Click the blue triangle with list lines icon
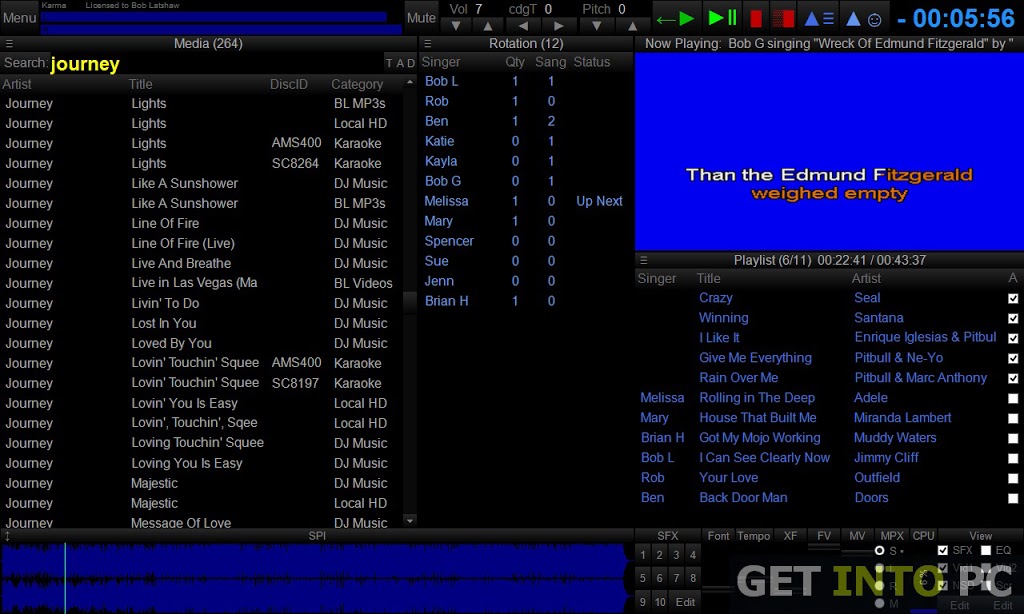The height and width of the screenshot is (614, 1024). click(819, 19)
